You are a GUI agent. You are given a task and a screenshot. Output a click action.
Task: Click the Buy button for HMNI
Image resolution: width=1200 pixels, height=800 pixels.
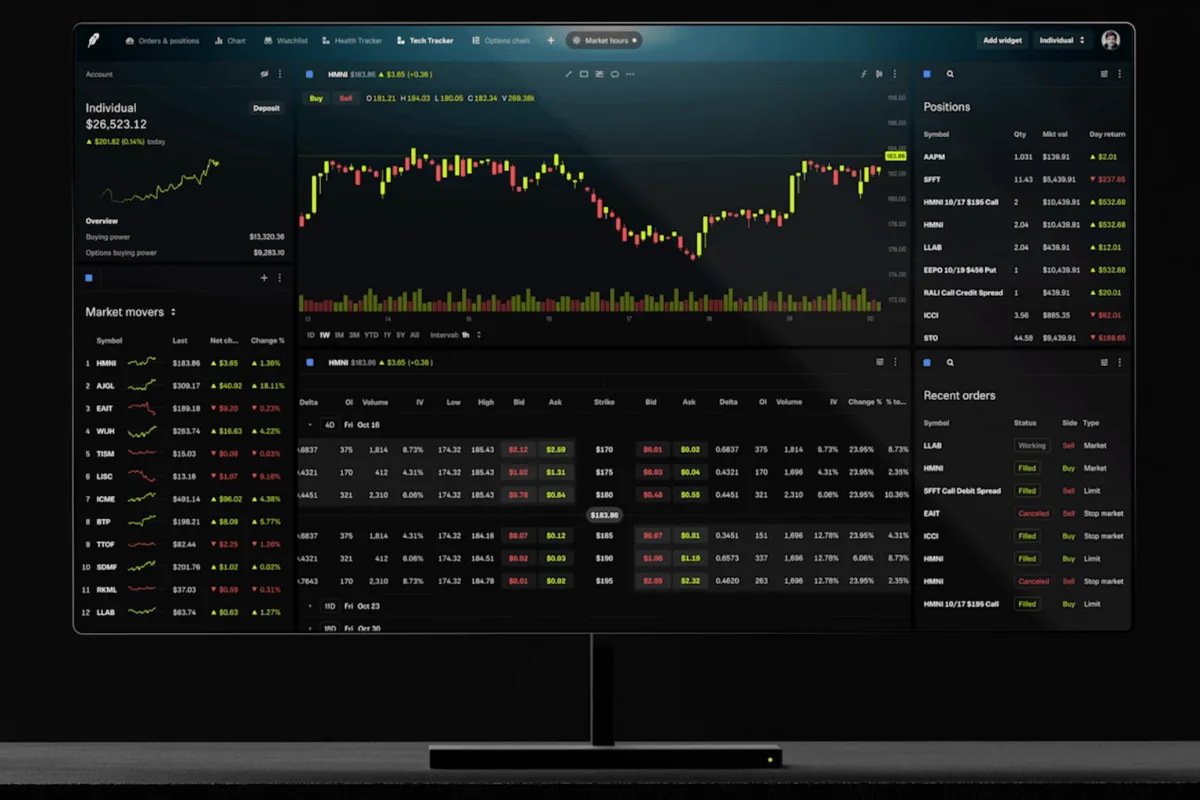tap(314, 98)
